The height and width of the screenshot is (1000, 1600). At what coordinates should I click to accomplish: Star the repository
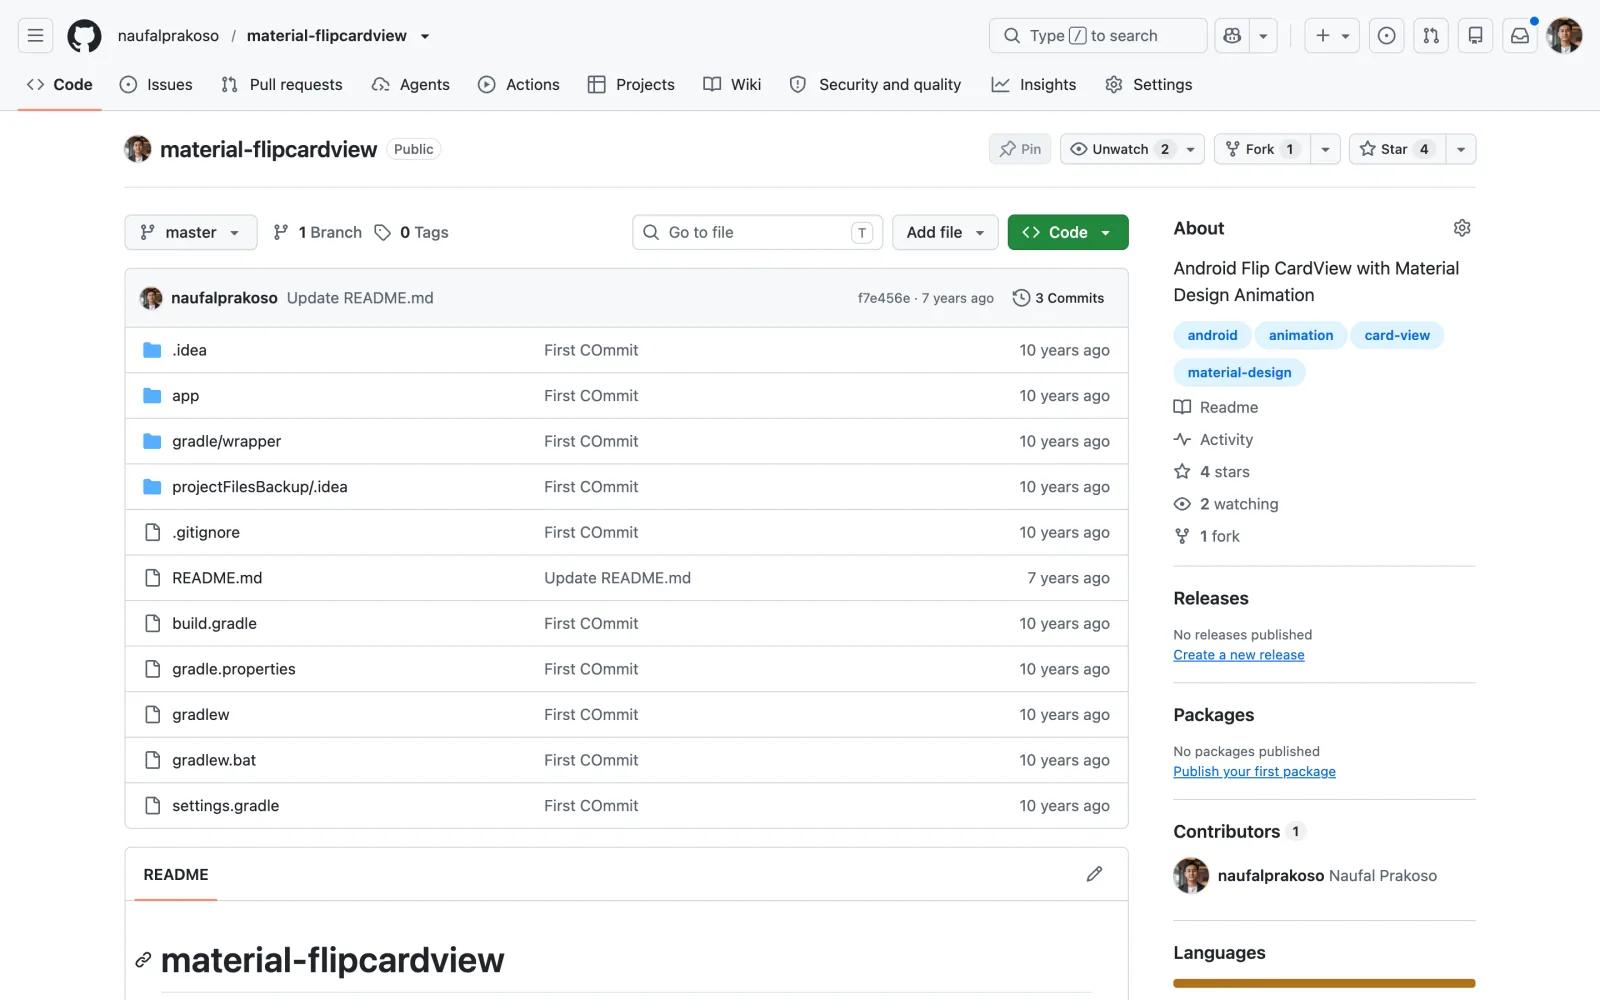pos(1396,149)
